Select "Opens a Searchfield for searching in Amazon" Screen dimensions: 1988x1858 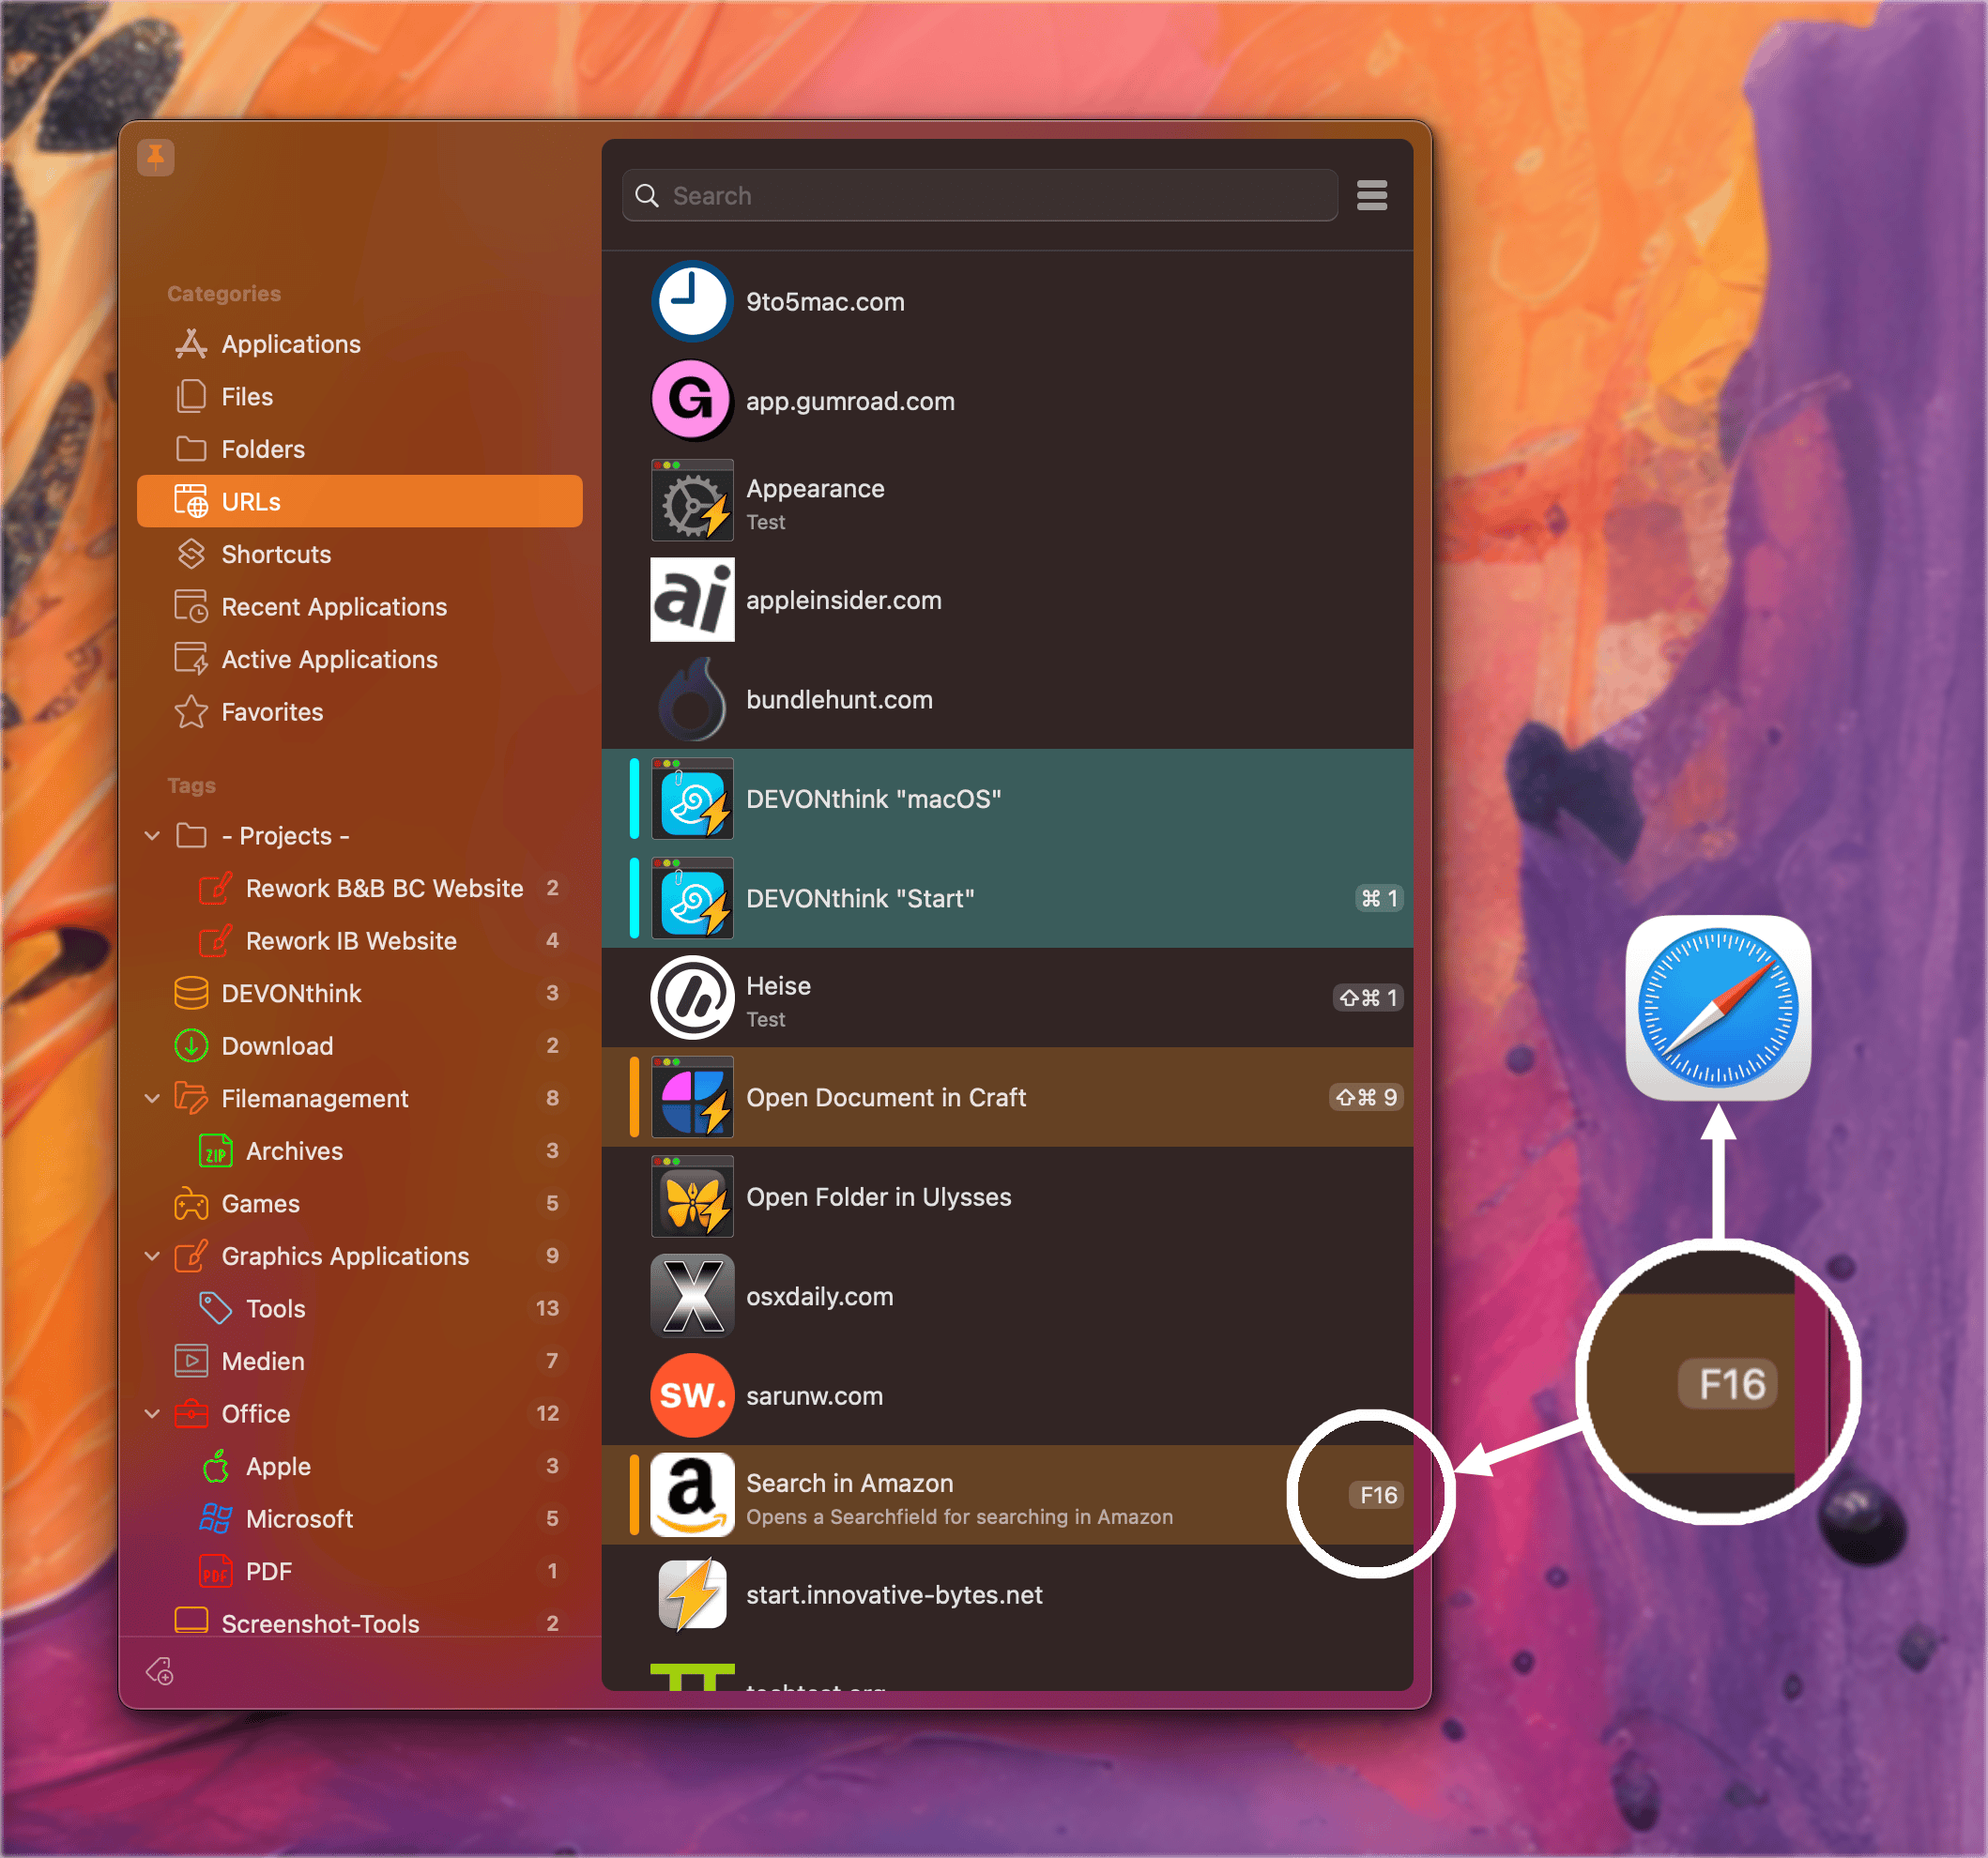click(x=959, y=1517)
